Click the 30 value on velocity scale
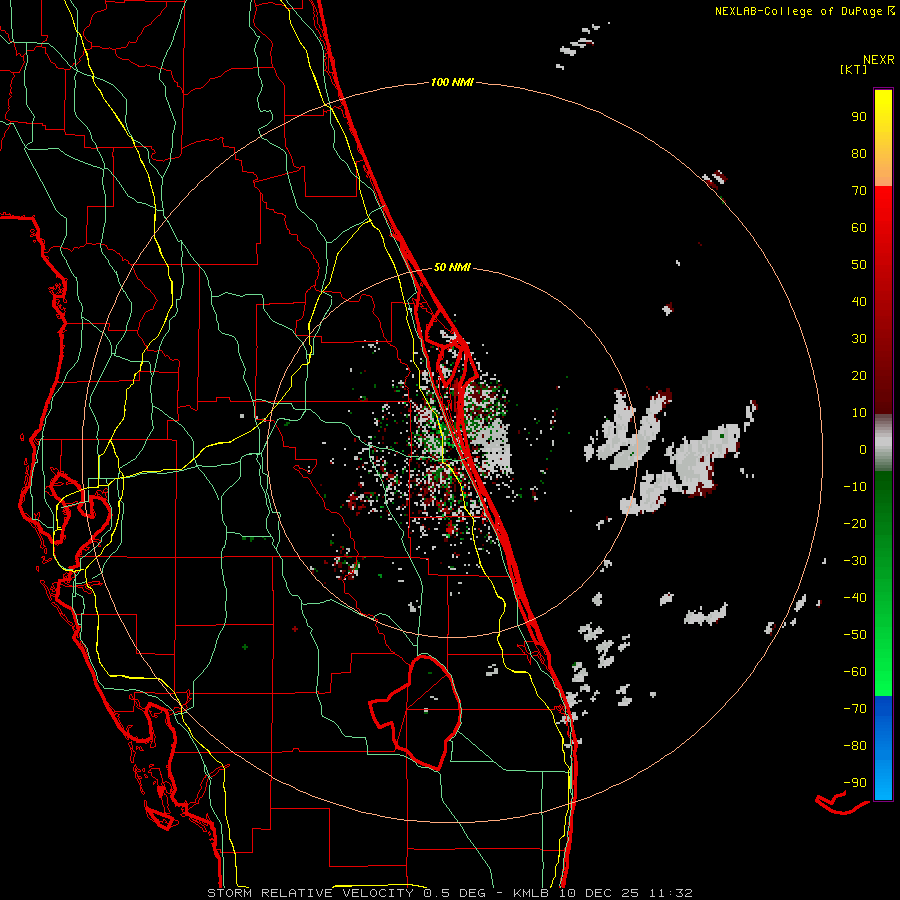Viewport: 900px width, 900px height. tap(859, 339)
